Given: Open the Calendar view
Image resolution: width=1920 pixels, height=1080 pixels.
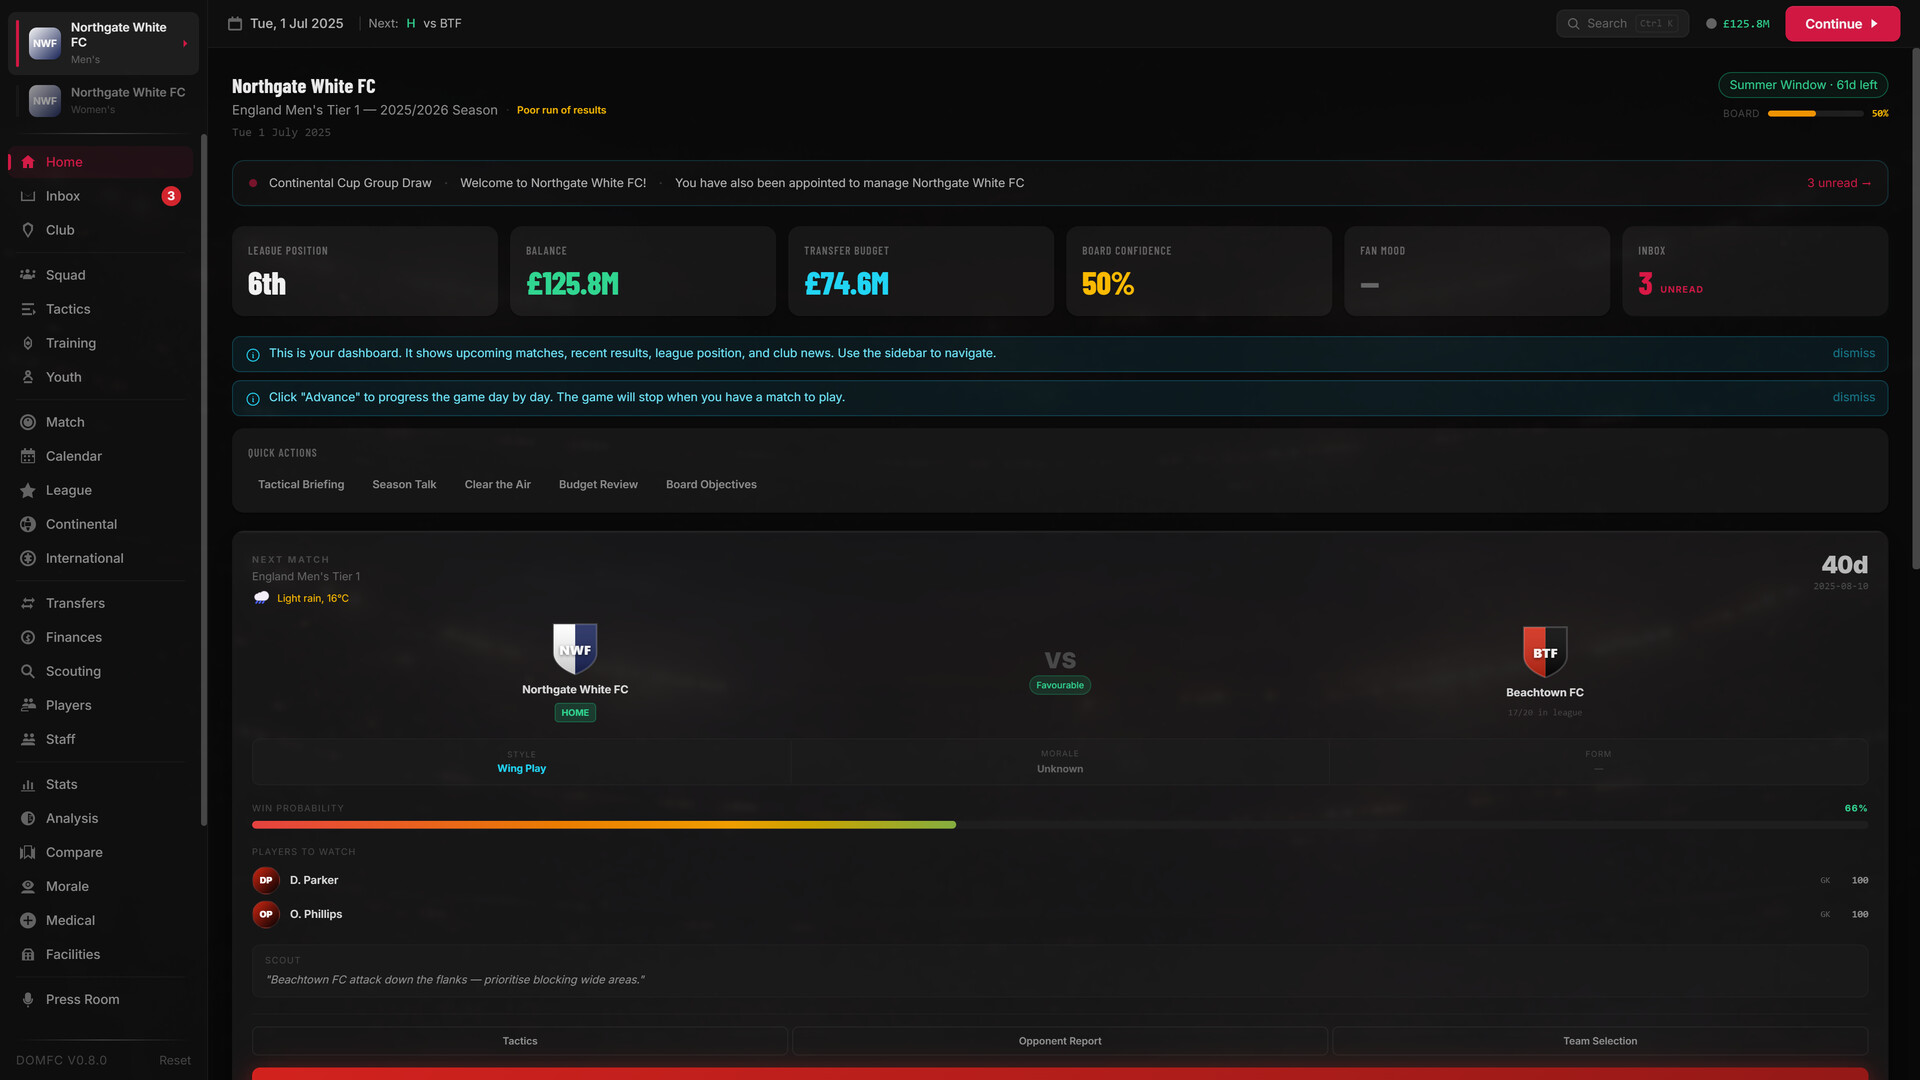Looking at the screenshot, I should (73, 456).
